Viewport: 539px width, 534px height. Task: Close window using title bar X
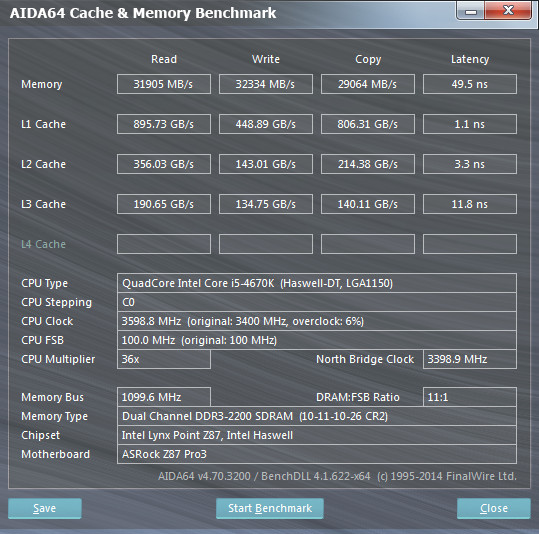coord(508,11)
